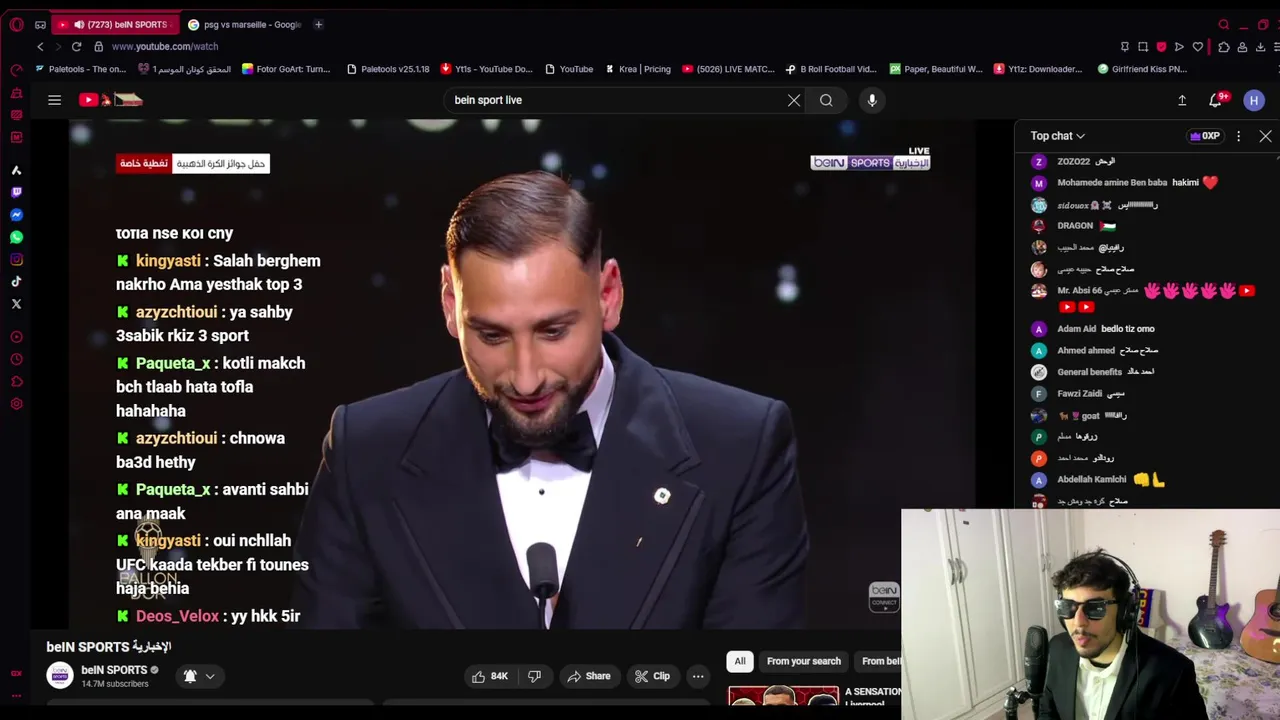Open TikTok from the sidebar
This screenshot has width=1280, height=720.
click(x=16, y=281)
